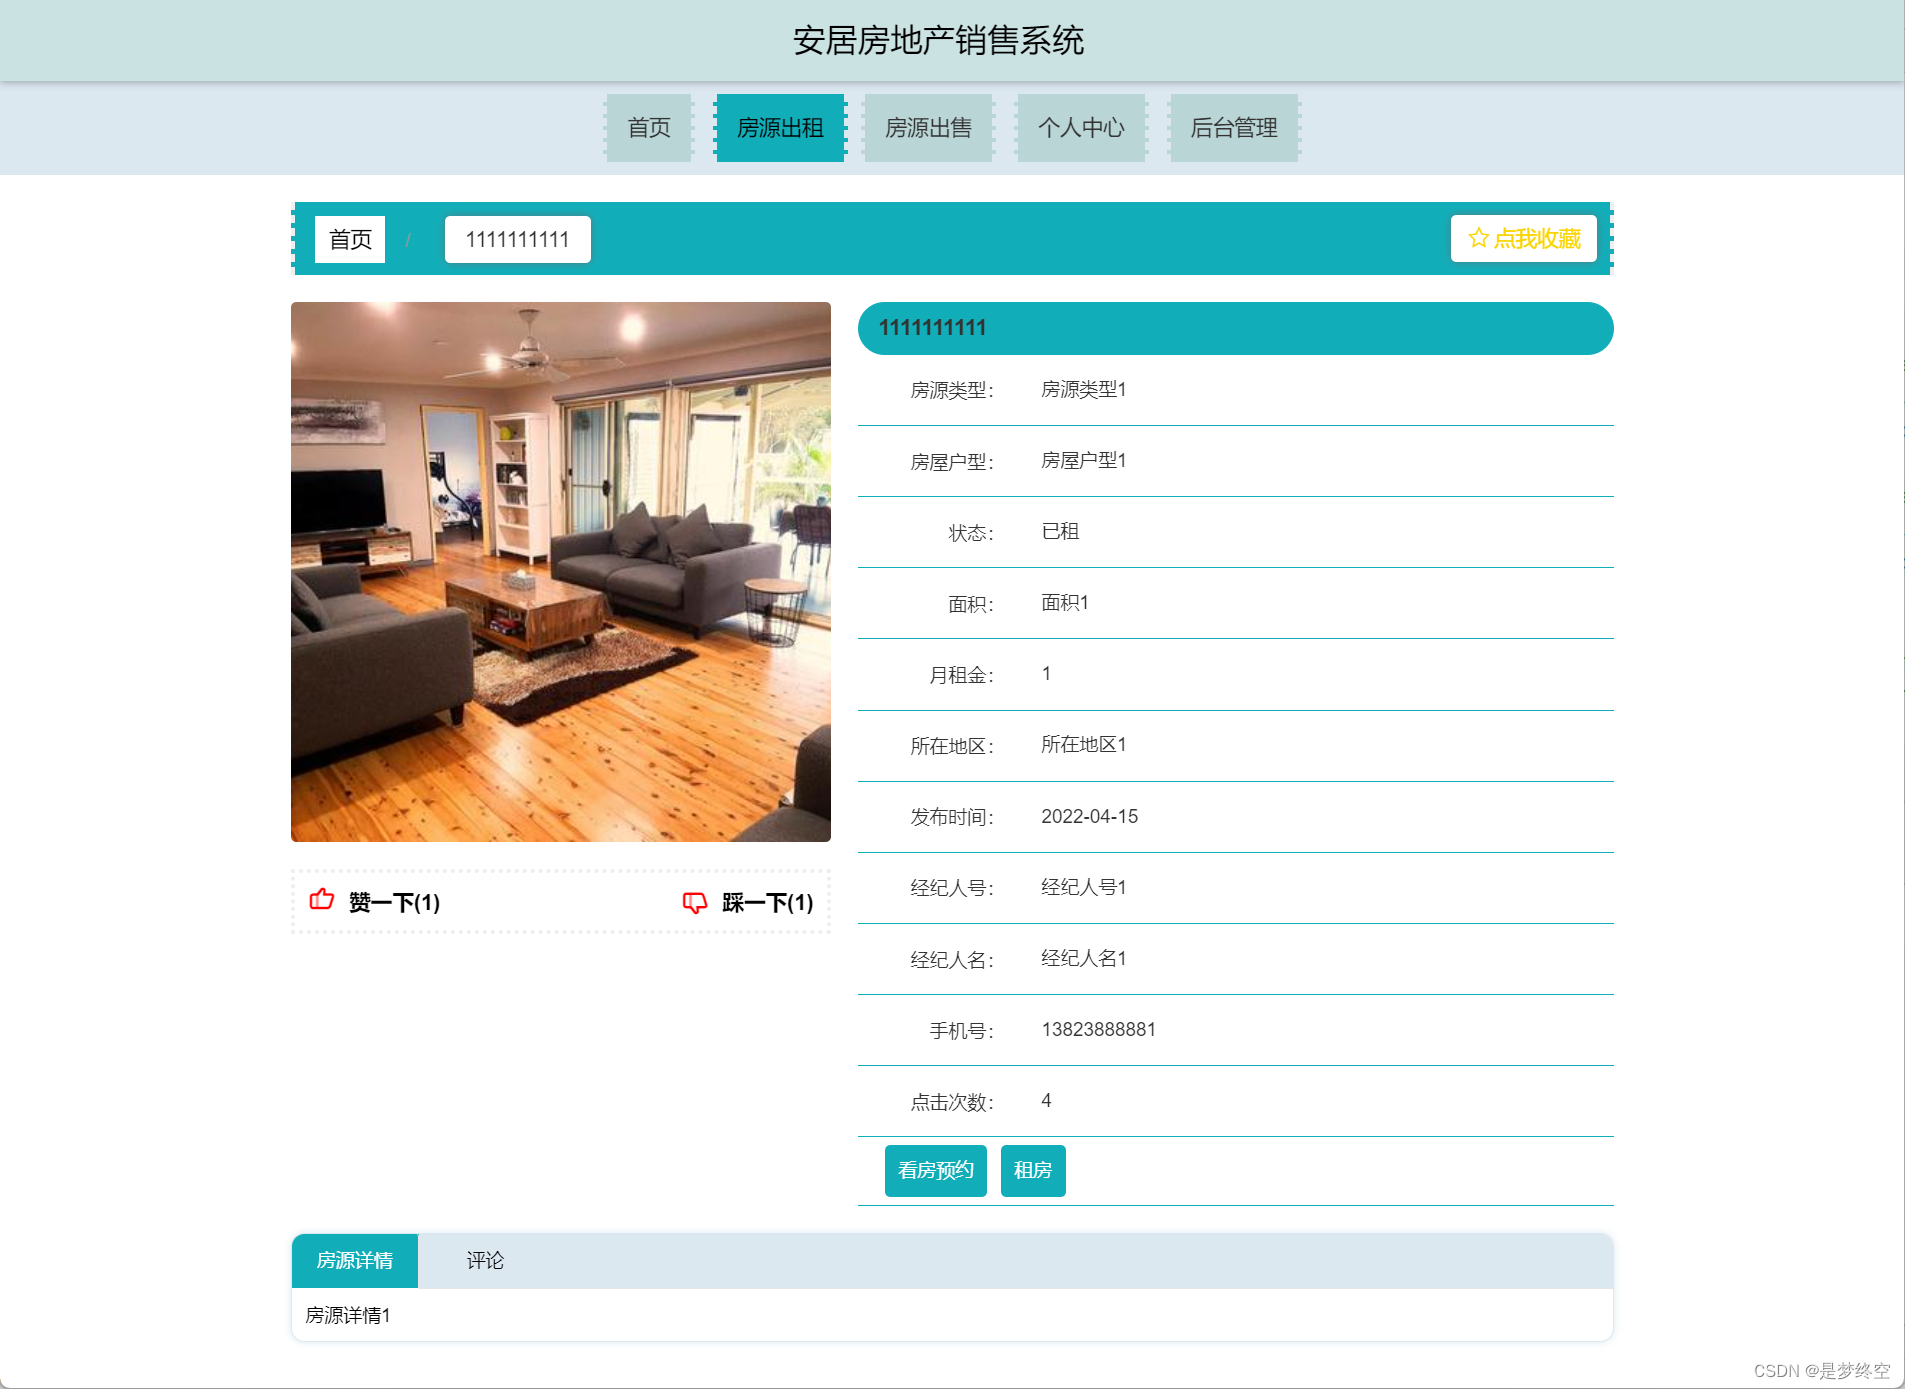Click the 经纪人号1 value
The image size is (1905, 1389).
(1084, 887)
